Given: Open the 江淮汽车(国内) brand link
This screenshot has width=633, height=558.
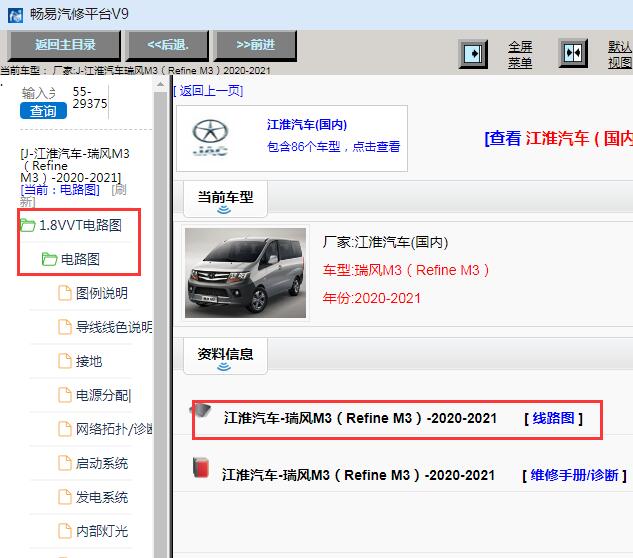Looking at the screenshot, I should pyautogui.click(x=307, y=124).
